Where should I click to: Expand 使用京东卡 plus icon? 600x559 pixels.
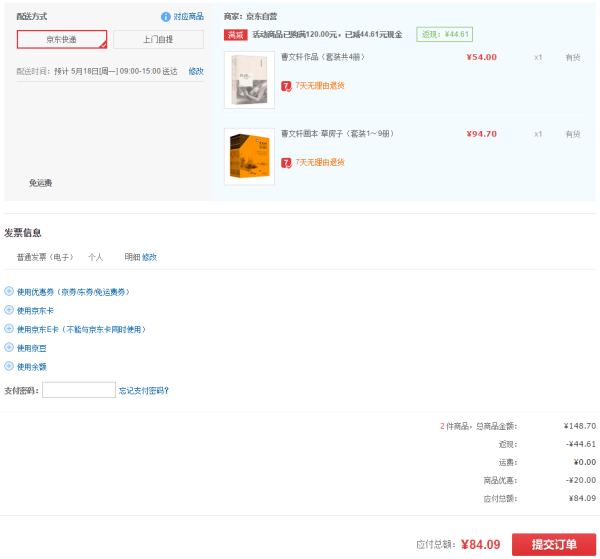9,310
